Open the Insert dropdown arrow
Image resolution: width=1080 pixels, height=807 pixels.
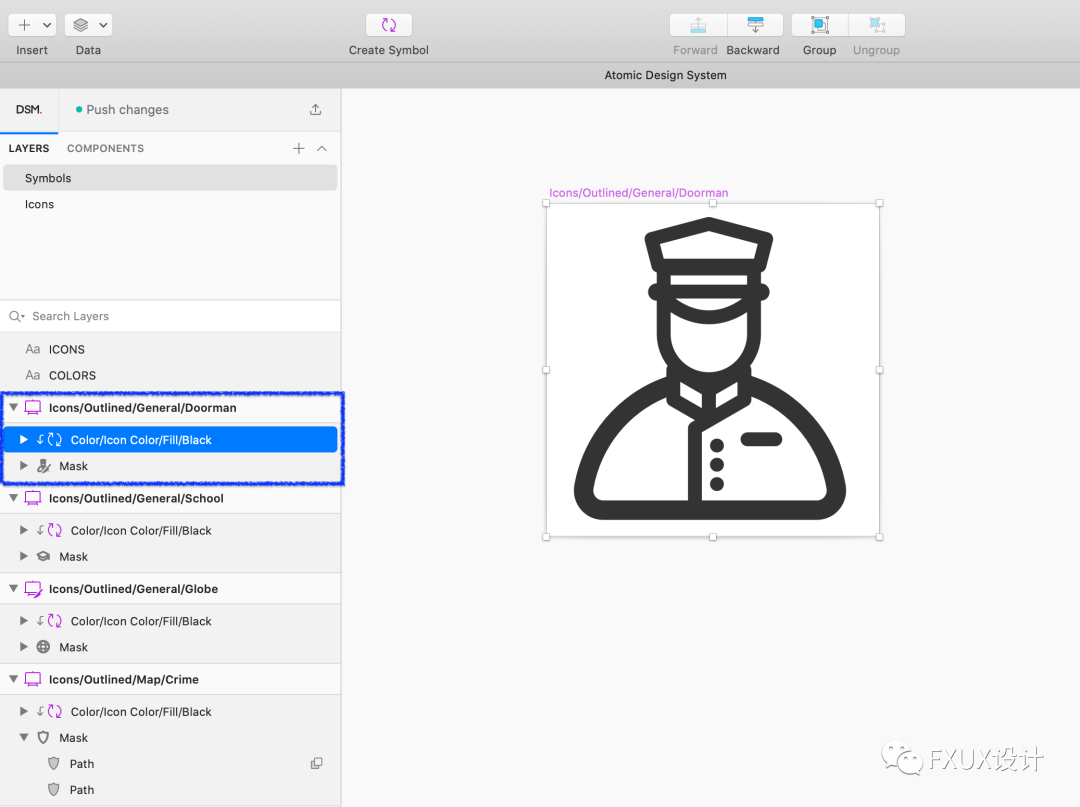pos(47,25)
